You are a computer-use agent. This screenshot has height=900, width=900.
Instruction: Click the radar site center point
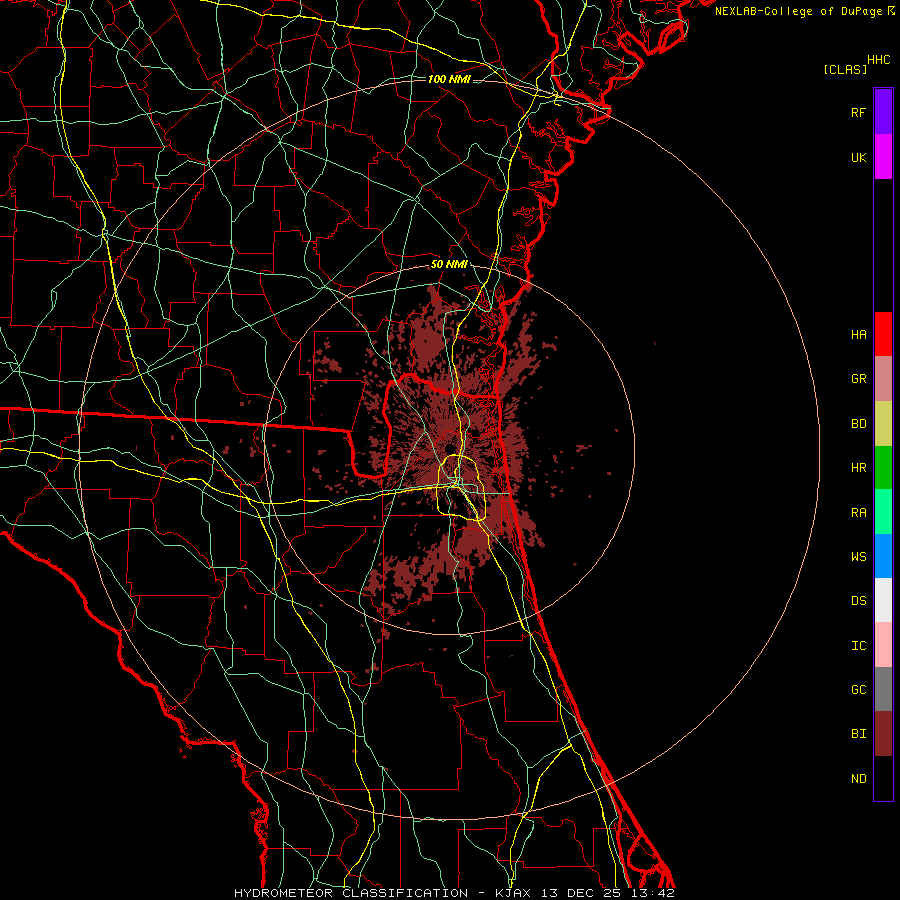click(449, 449)
